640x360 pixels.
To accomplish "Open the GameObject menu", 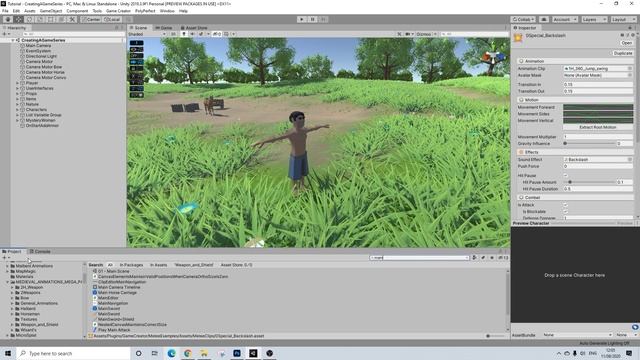I will pyautogui.click(x=51, y=11).
